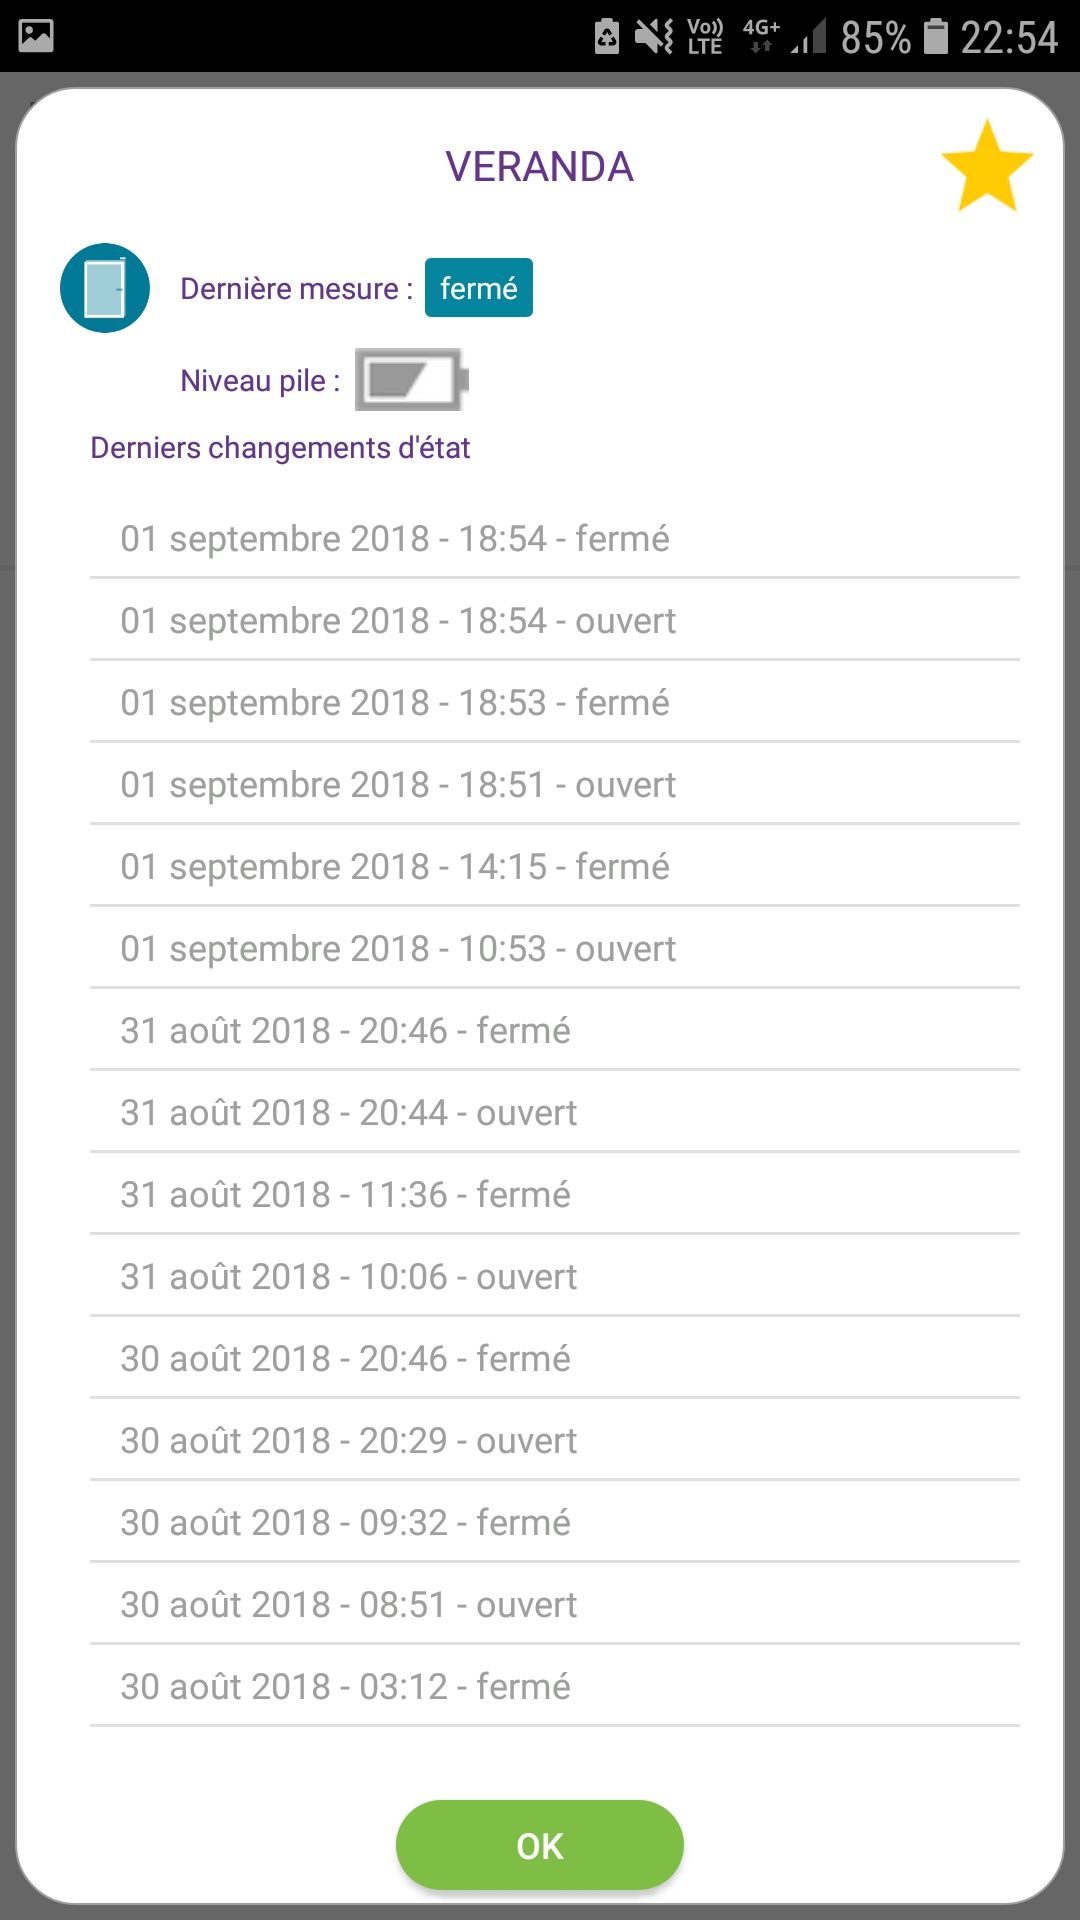Toggle the yellow favorite star
This screenshot has height=1920, width=1080.
[986, 167]
